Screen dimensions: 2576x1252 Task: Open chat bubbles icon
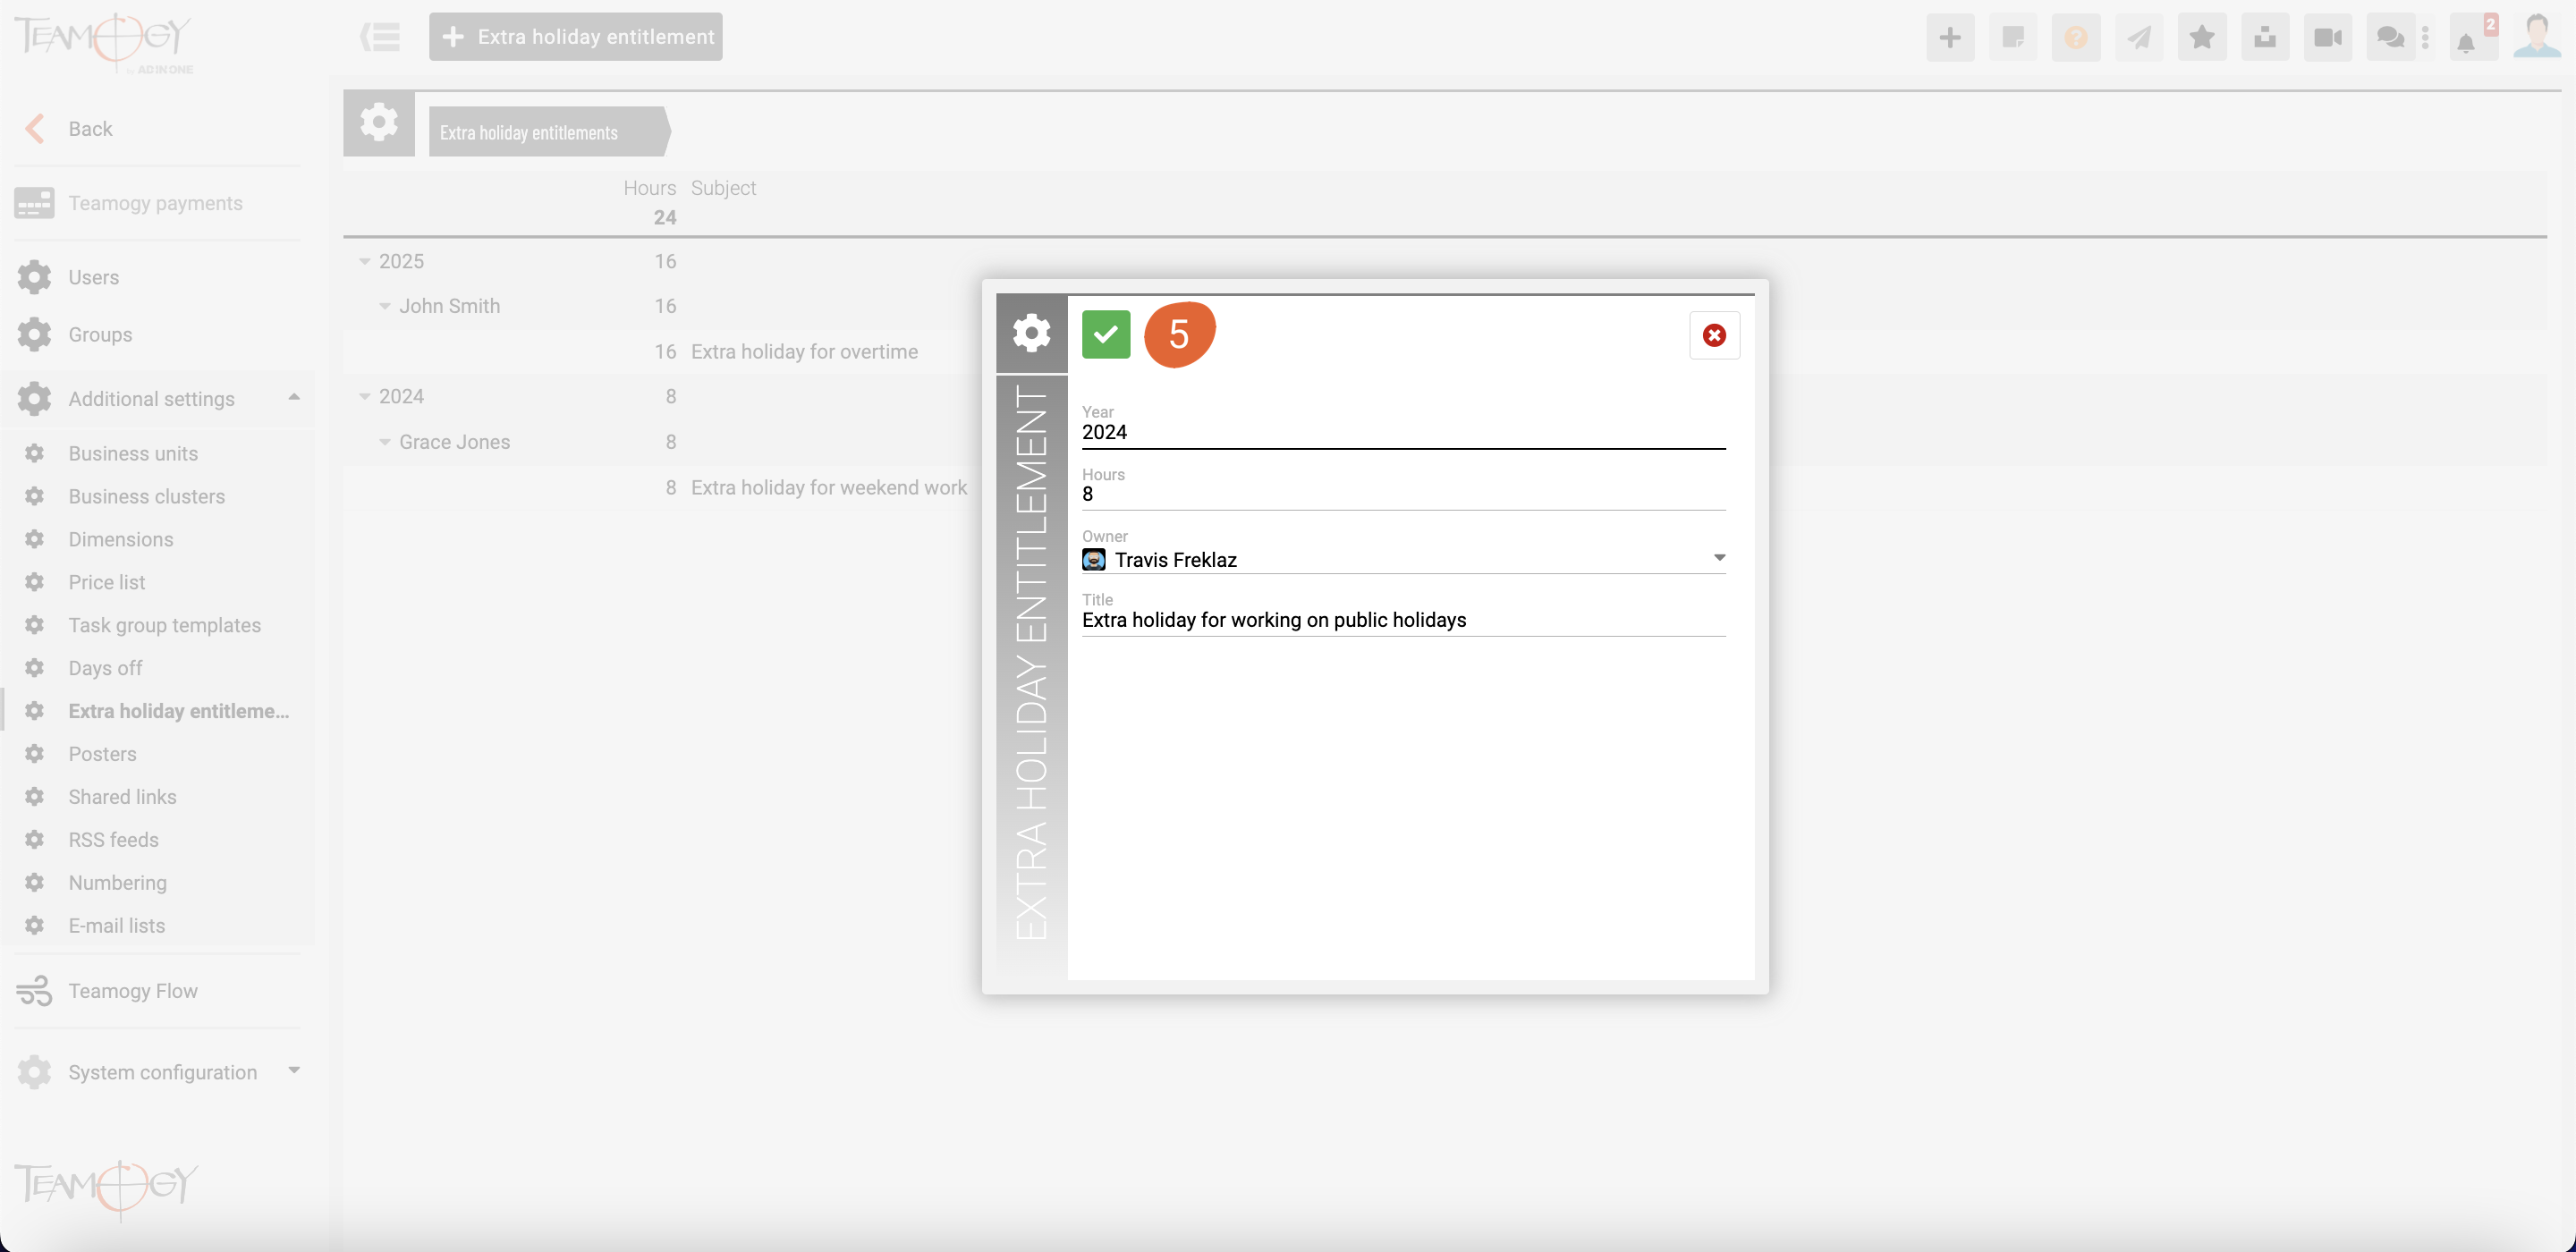click(2391, 38)
